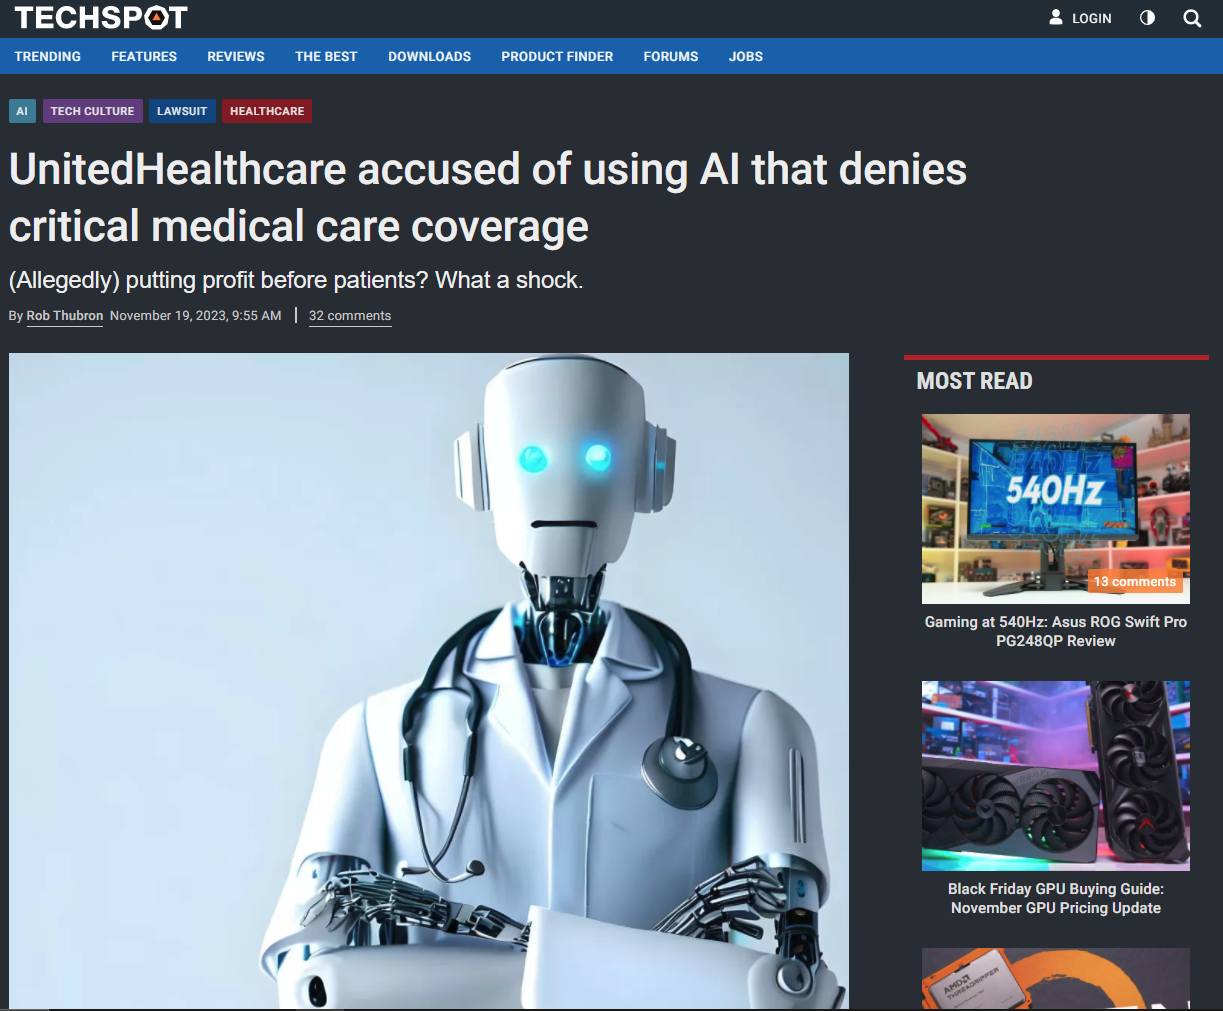Navigate to Downloads
1223x1011 pixels.
click(429, 56)
